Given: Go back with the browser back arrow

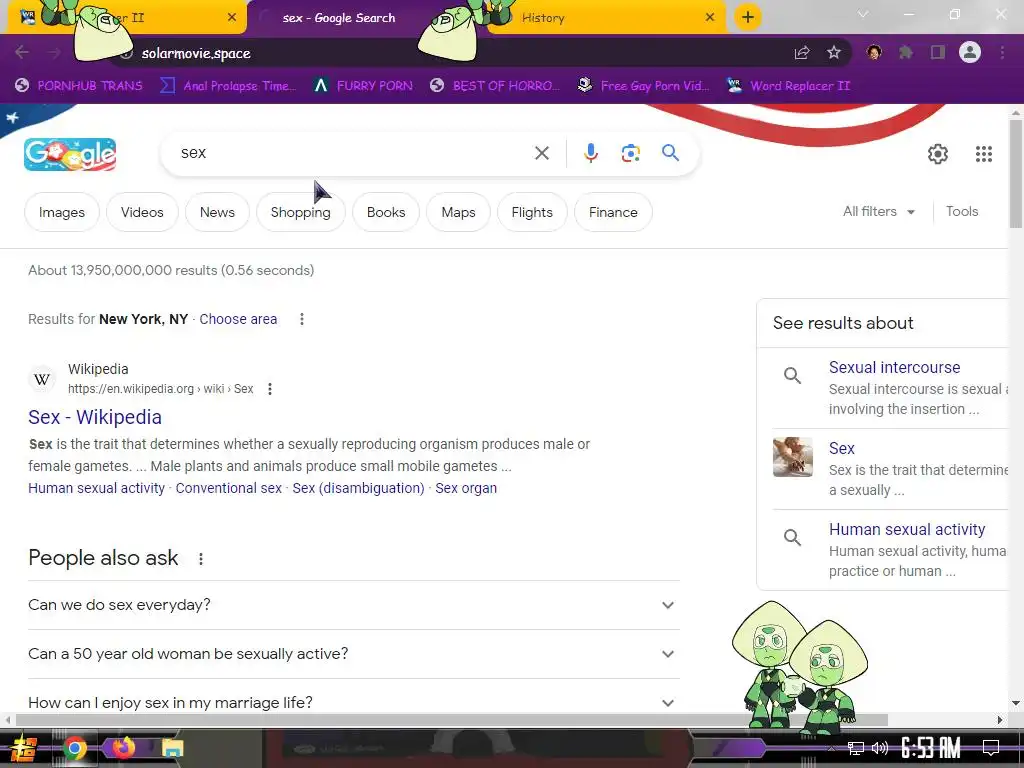Looking at the screenshot, I should click(22, 53).
